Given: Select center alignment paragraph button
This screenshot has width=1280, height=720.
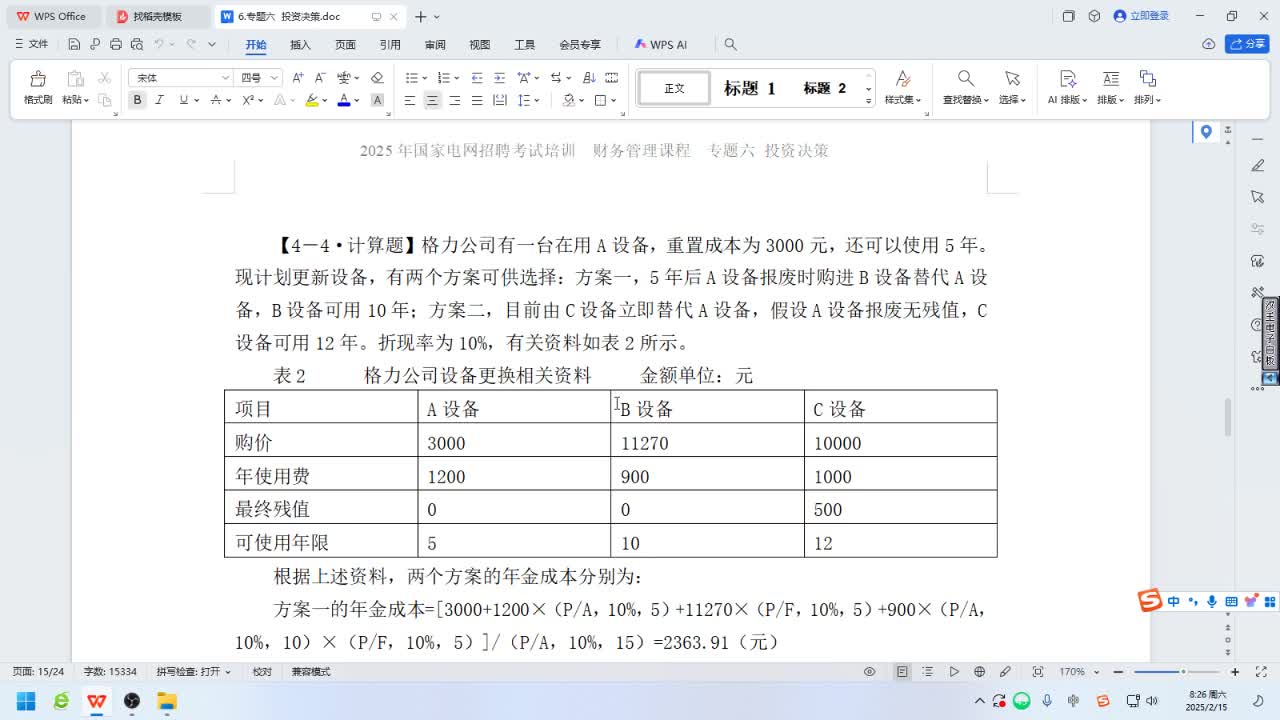Looking at the screenshot, I should pos(432,100).
